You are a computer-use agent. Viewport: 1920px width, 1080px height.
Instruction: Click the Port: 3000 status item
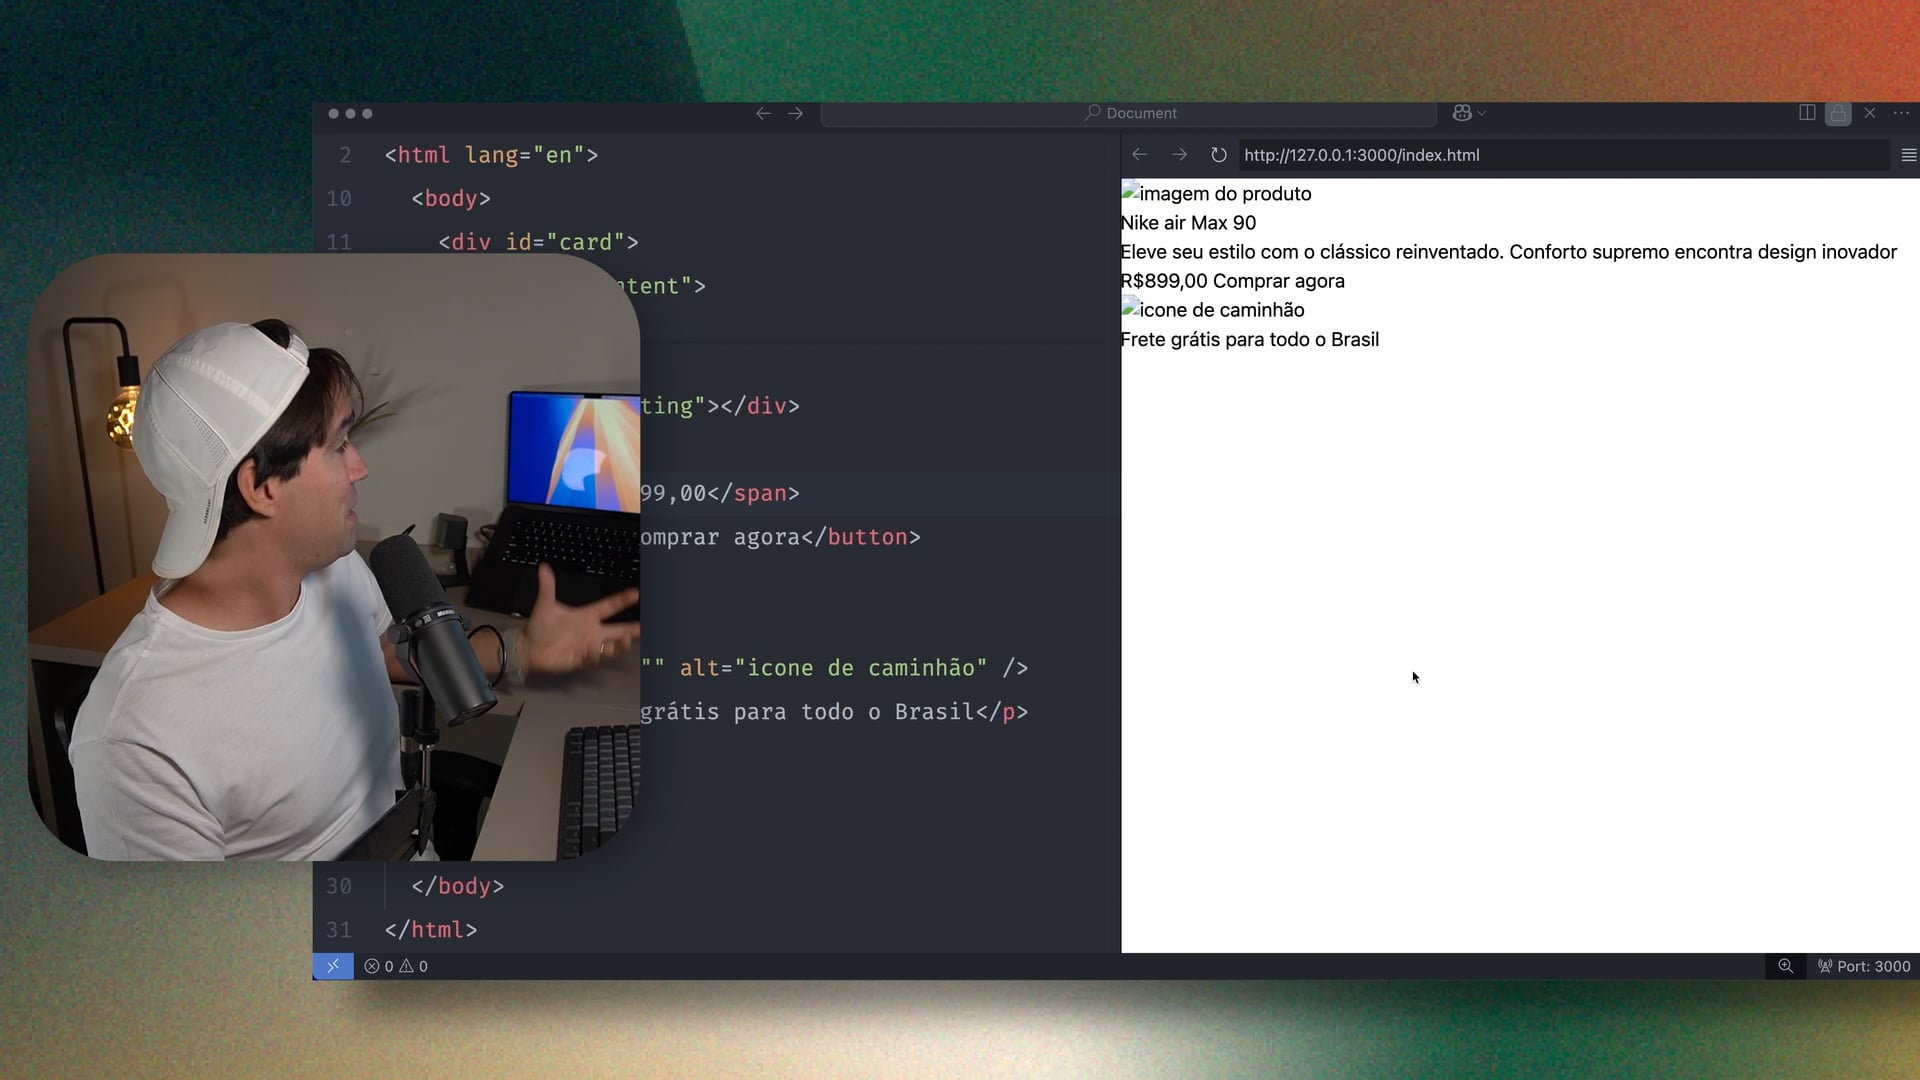click(1864, 966)
